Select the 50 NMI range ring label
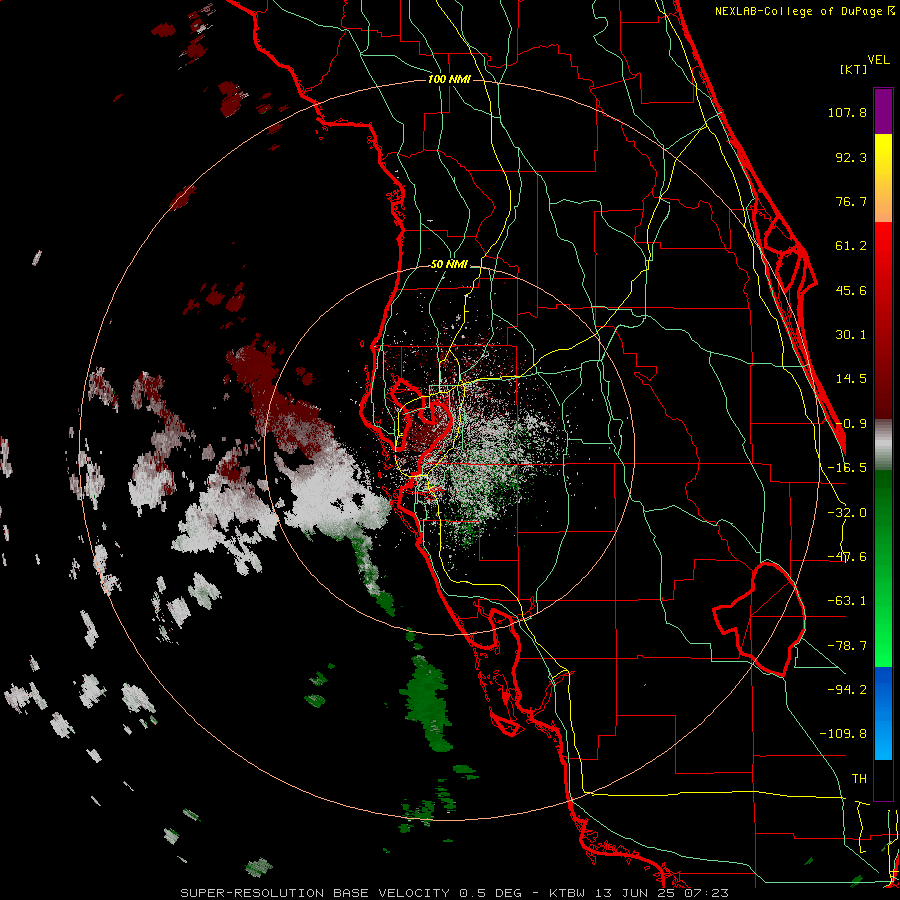 point(449,265)
